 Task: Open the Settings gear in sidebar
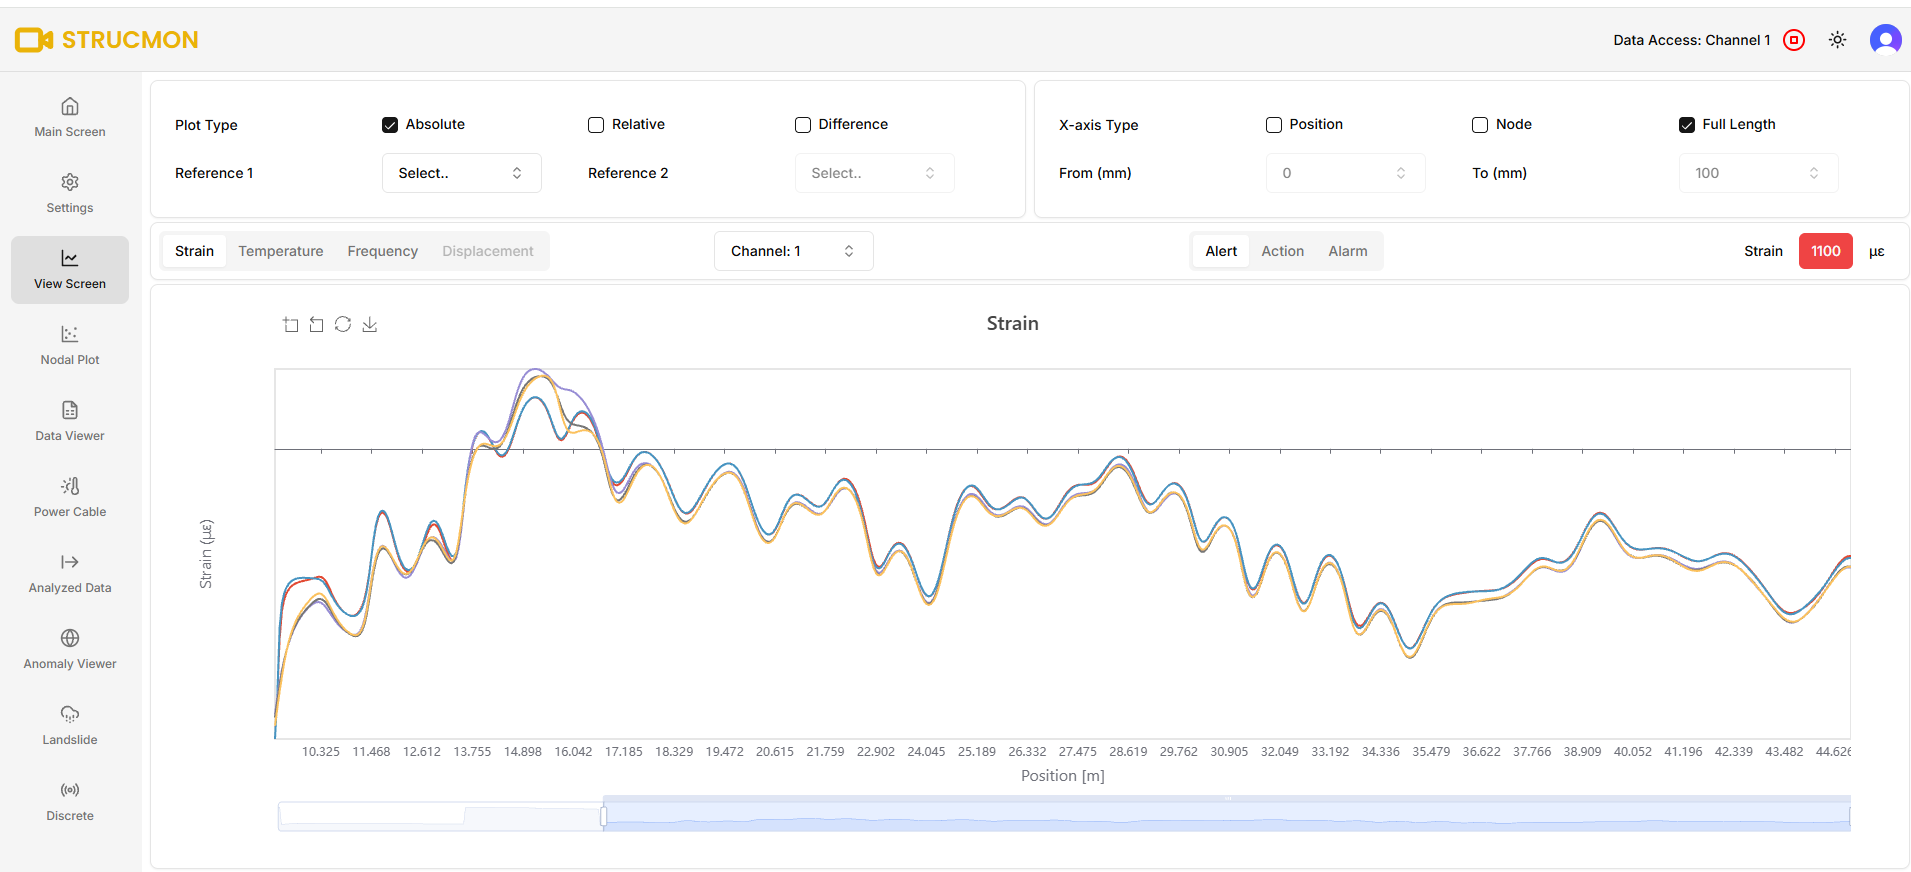click(70, 182)
